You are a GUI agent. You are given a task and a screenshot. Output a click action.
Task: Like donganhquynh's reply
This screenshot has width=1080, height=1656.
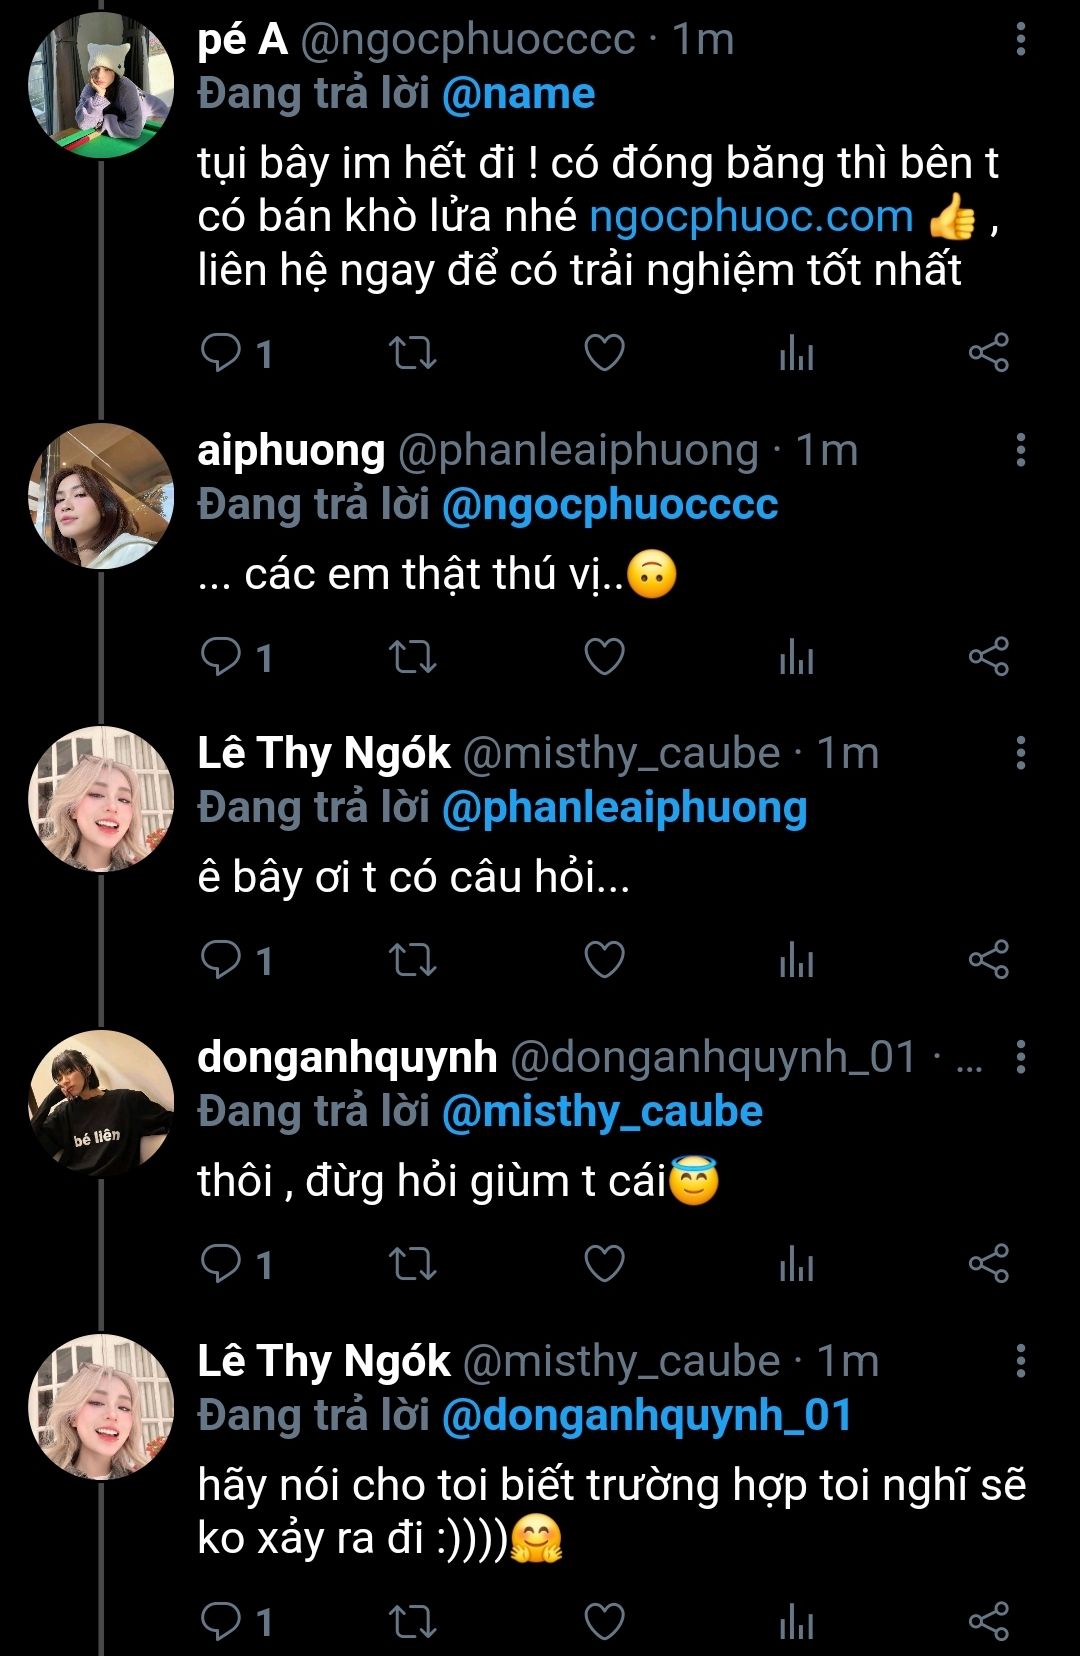(604, 1264)
